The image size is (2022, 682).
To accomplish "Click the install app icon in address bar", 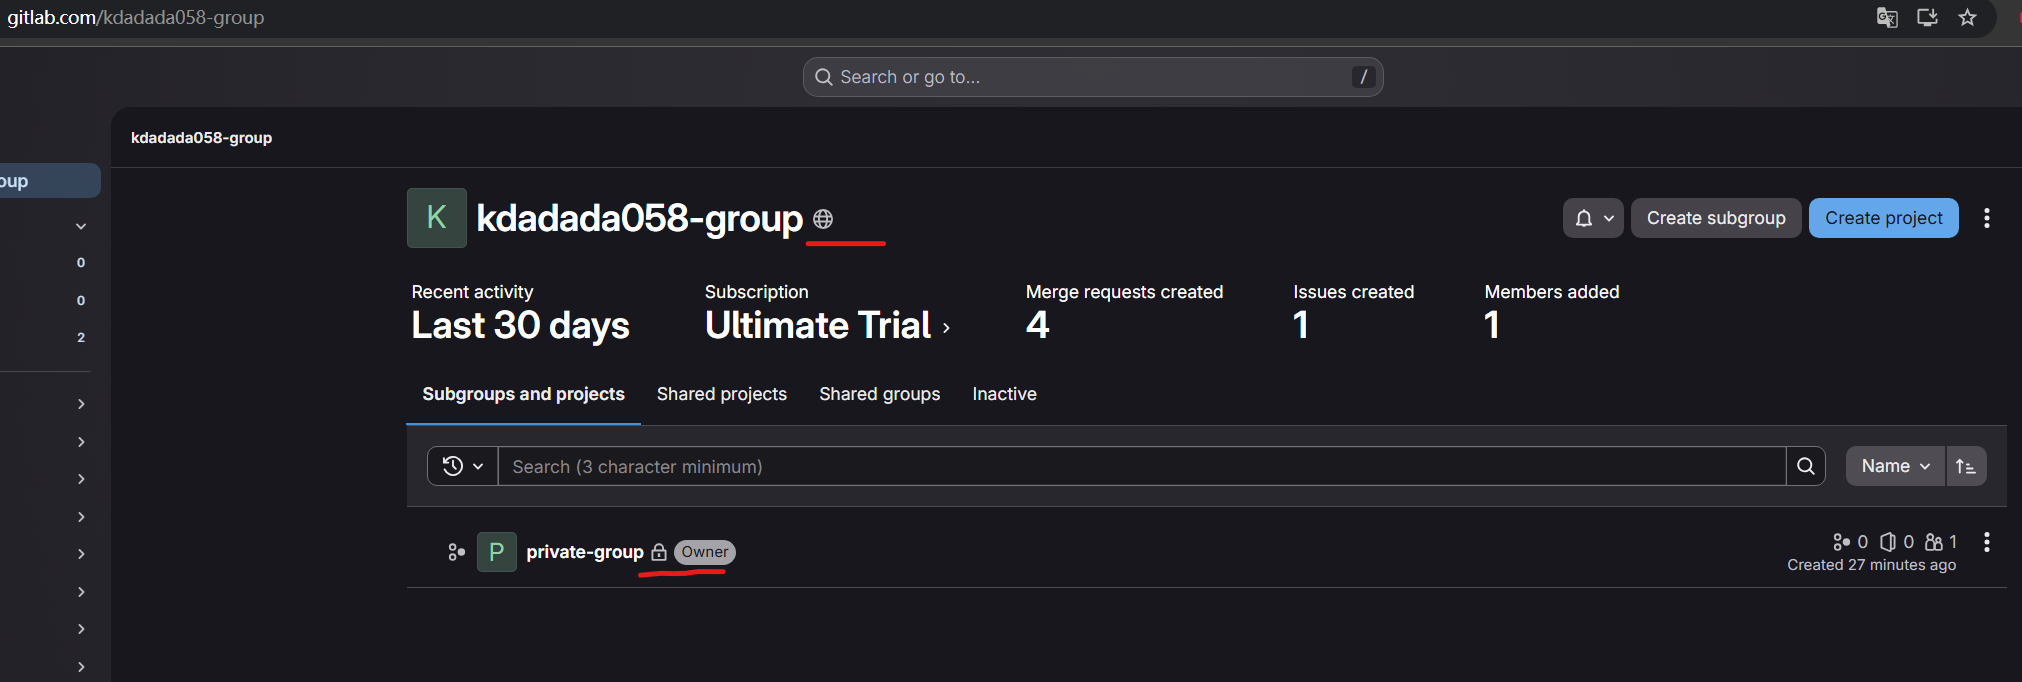I will tap(1927, 18).
